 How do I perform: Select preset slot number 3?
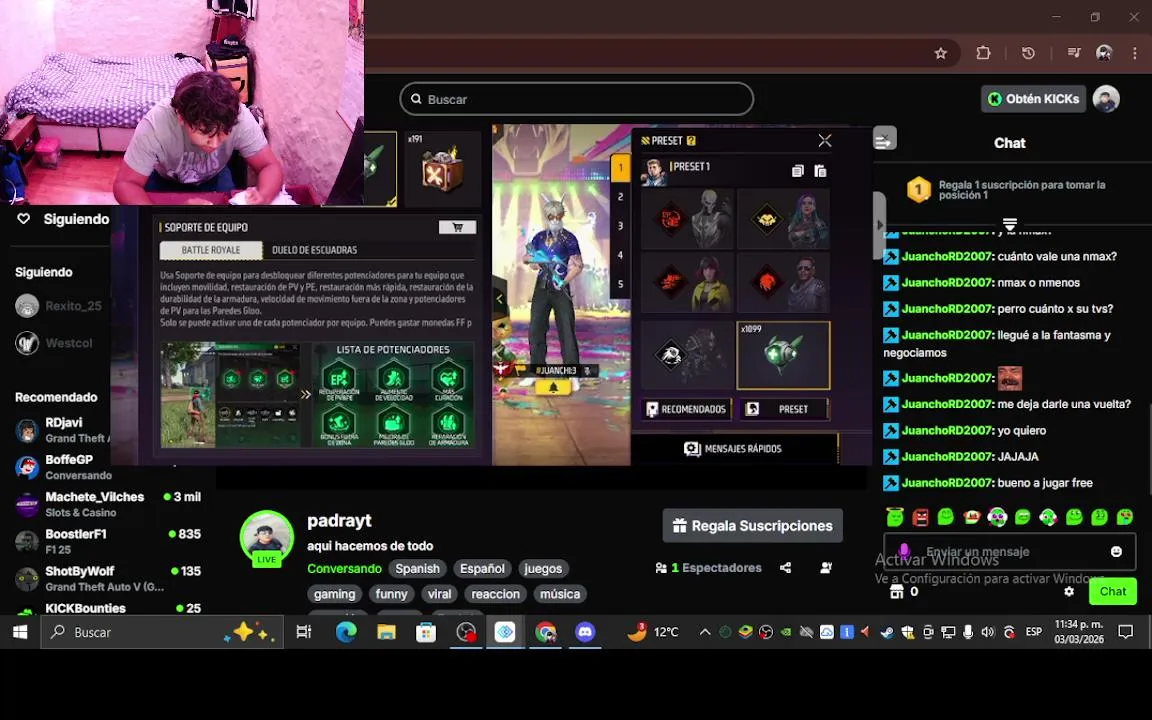(620, 226)
